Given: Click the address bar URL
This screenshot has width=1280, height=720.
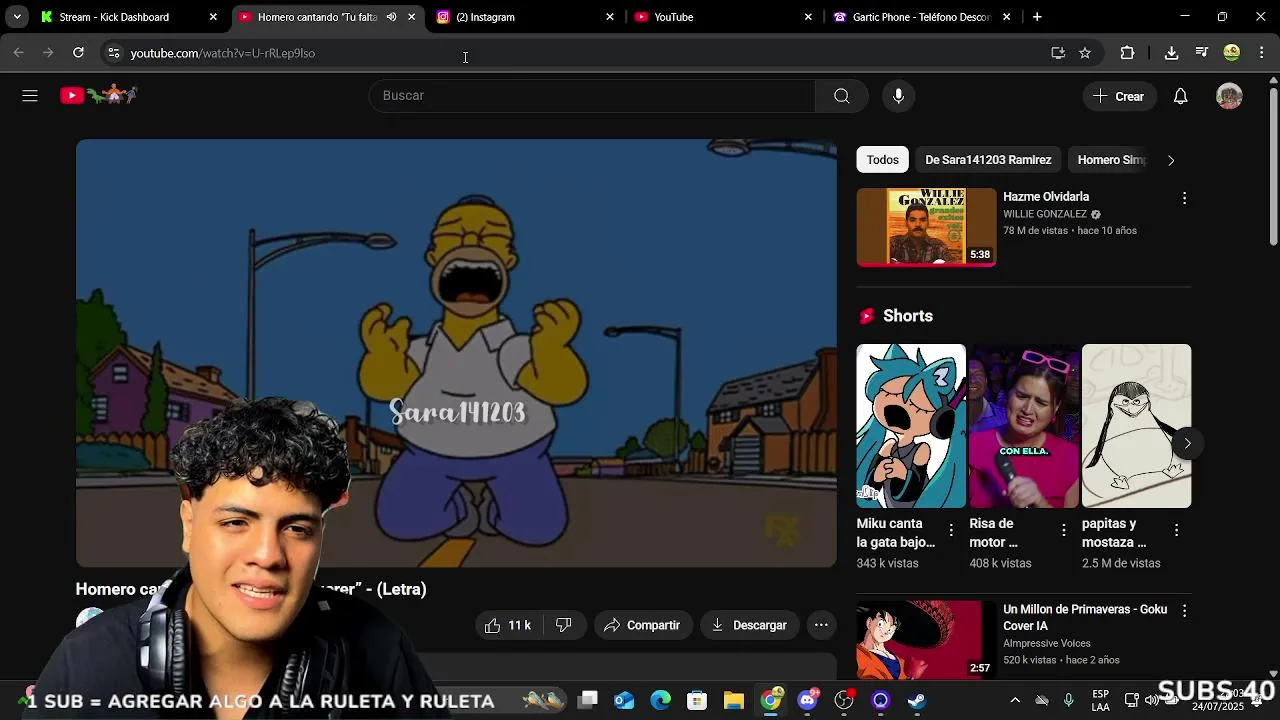Looking at the screenshot, I should tap(222, 53).
